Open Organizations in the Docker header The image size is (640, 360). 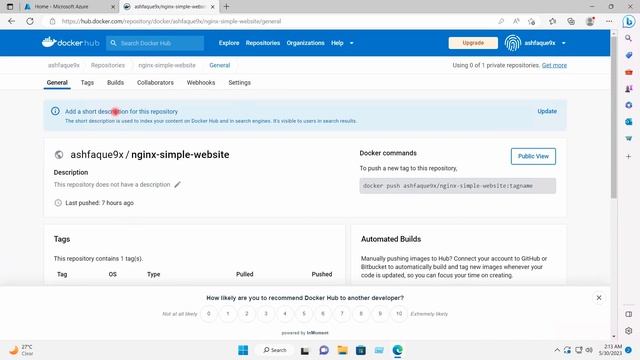pos(305,43)
